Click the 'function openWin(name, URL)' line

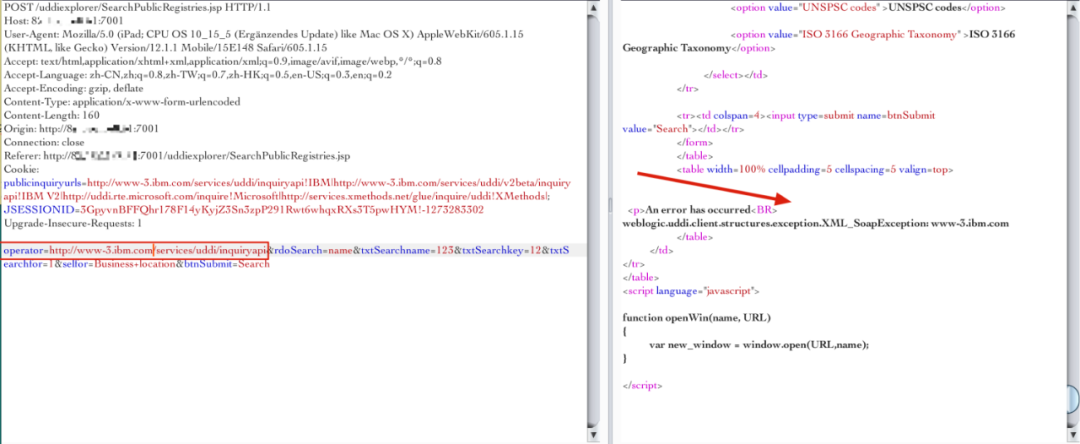pyautogui.click(x=696, y=317)
